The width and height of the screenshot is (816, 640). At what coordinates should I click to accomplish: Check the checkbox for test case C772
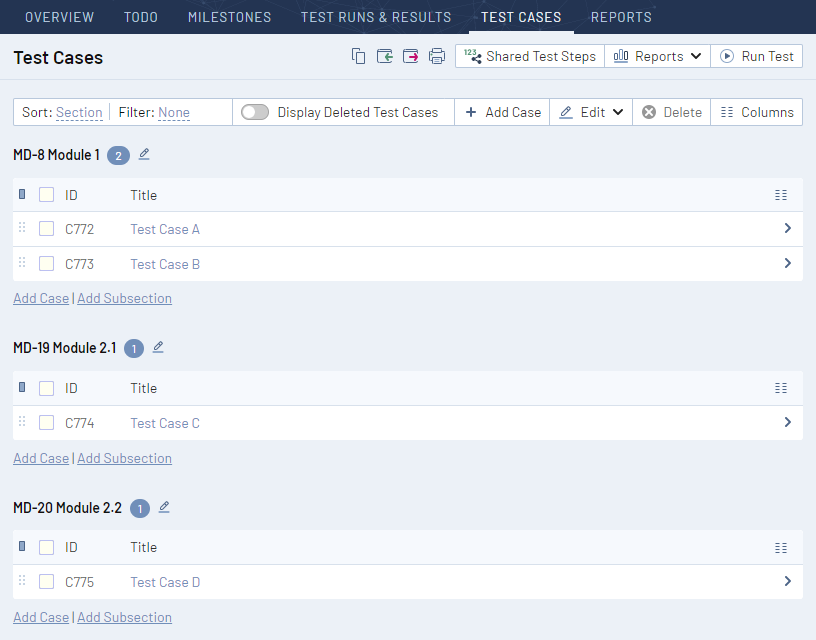[x=46, y=229]
